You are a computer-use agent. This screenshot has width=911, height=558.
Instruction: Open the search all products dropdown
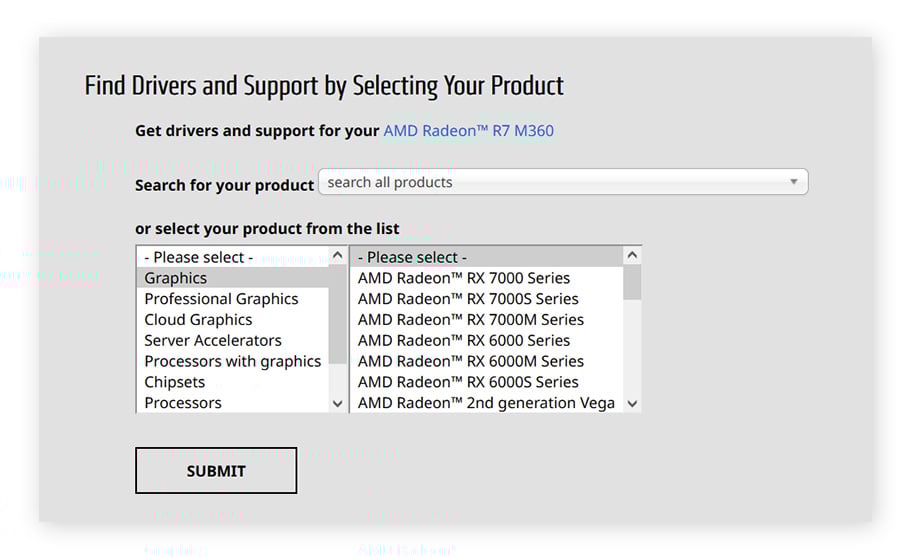click(x=562, y=182)
